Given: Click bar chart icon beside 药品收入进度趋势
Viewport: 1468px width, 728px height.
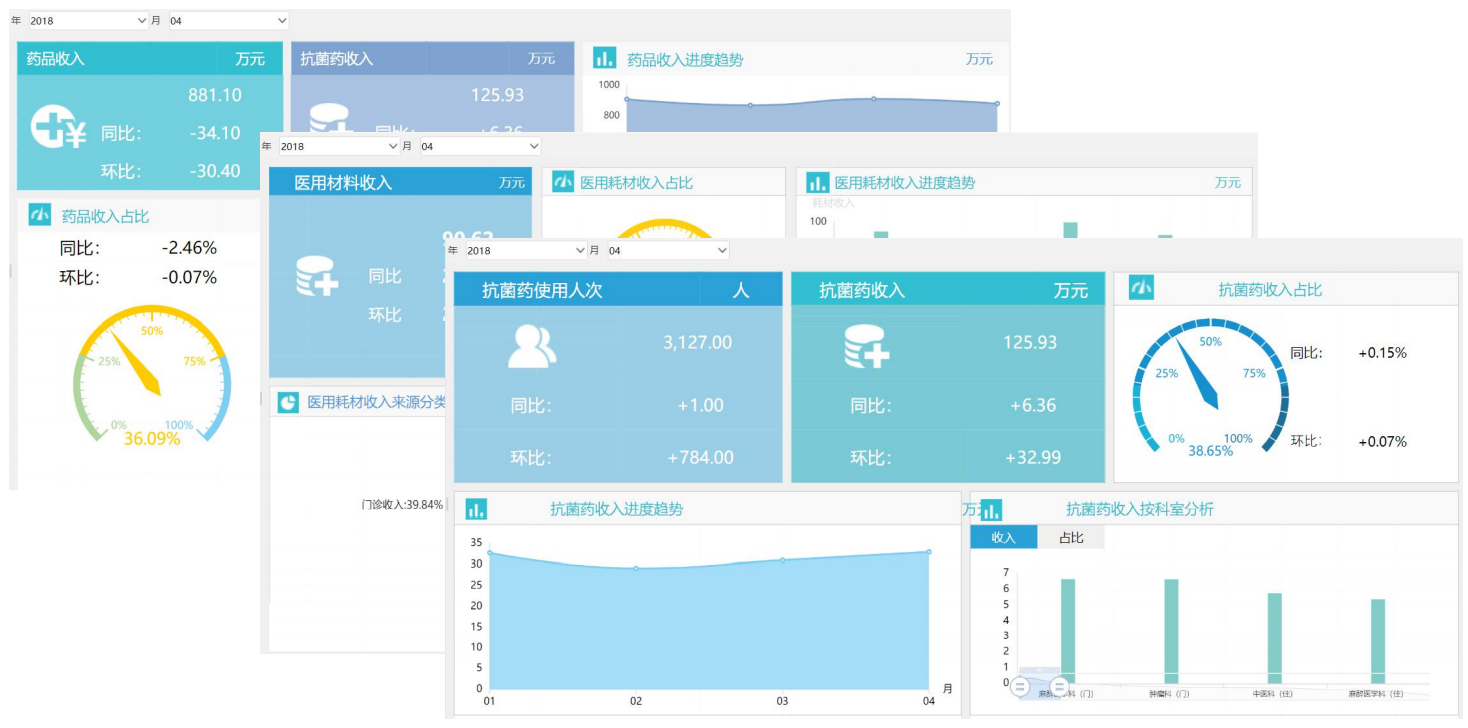Looking at the screenshot, I should tap(603, 59).
